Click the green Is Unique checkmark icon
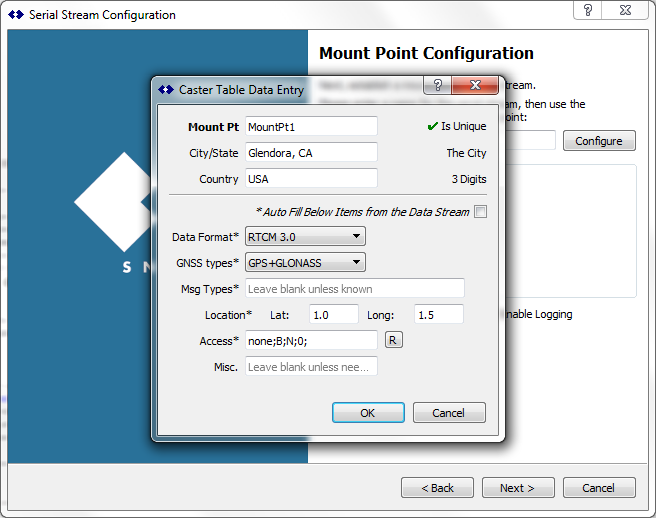This screenshot has height=518, width=656. pos(432,126)
